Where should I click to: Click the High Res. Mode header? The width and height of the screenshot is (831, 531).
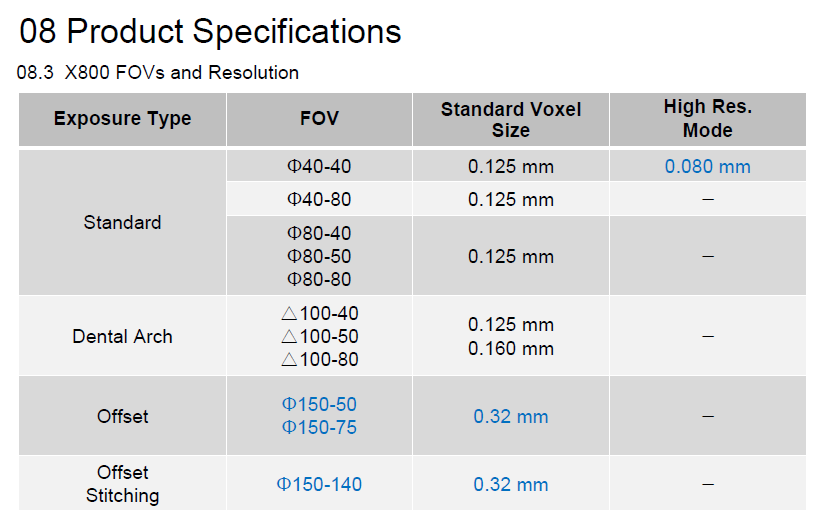pyautogui.click(x=708, y=119)
